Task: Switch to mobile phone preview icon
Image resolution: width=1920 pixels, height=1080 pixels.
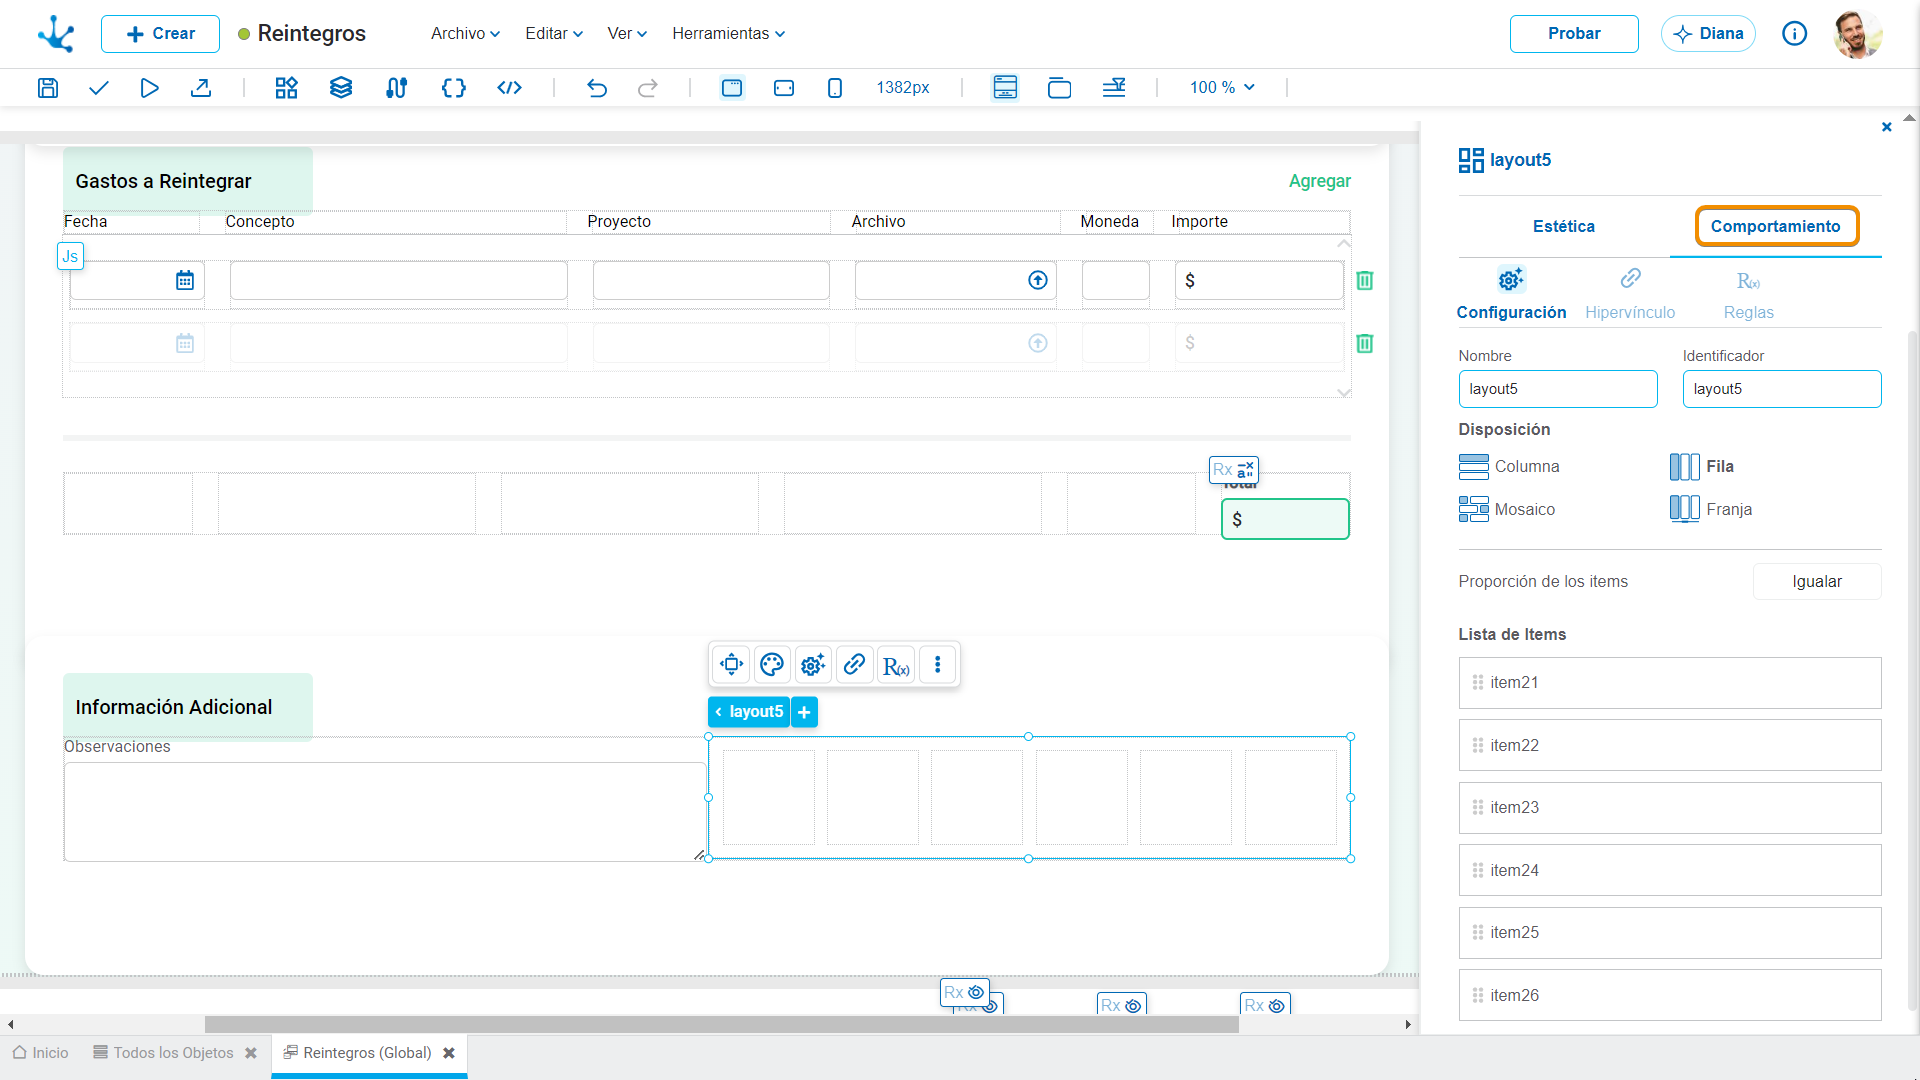Action: click(835, 88)
